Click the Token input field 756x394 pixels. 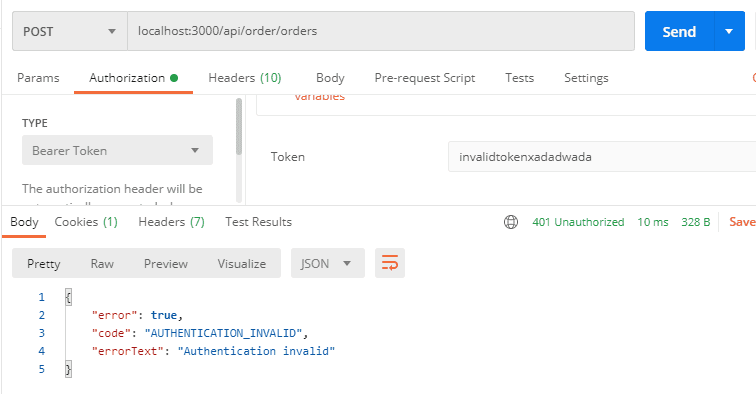602,157
